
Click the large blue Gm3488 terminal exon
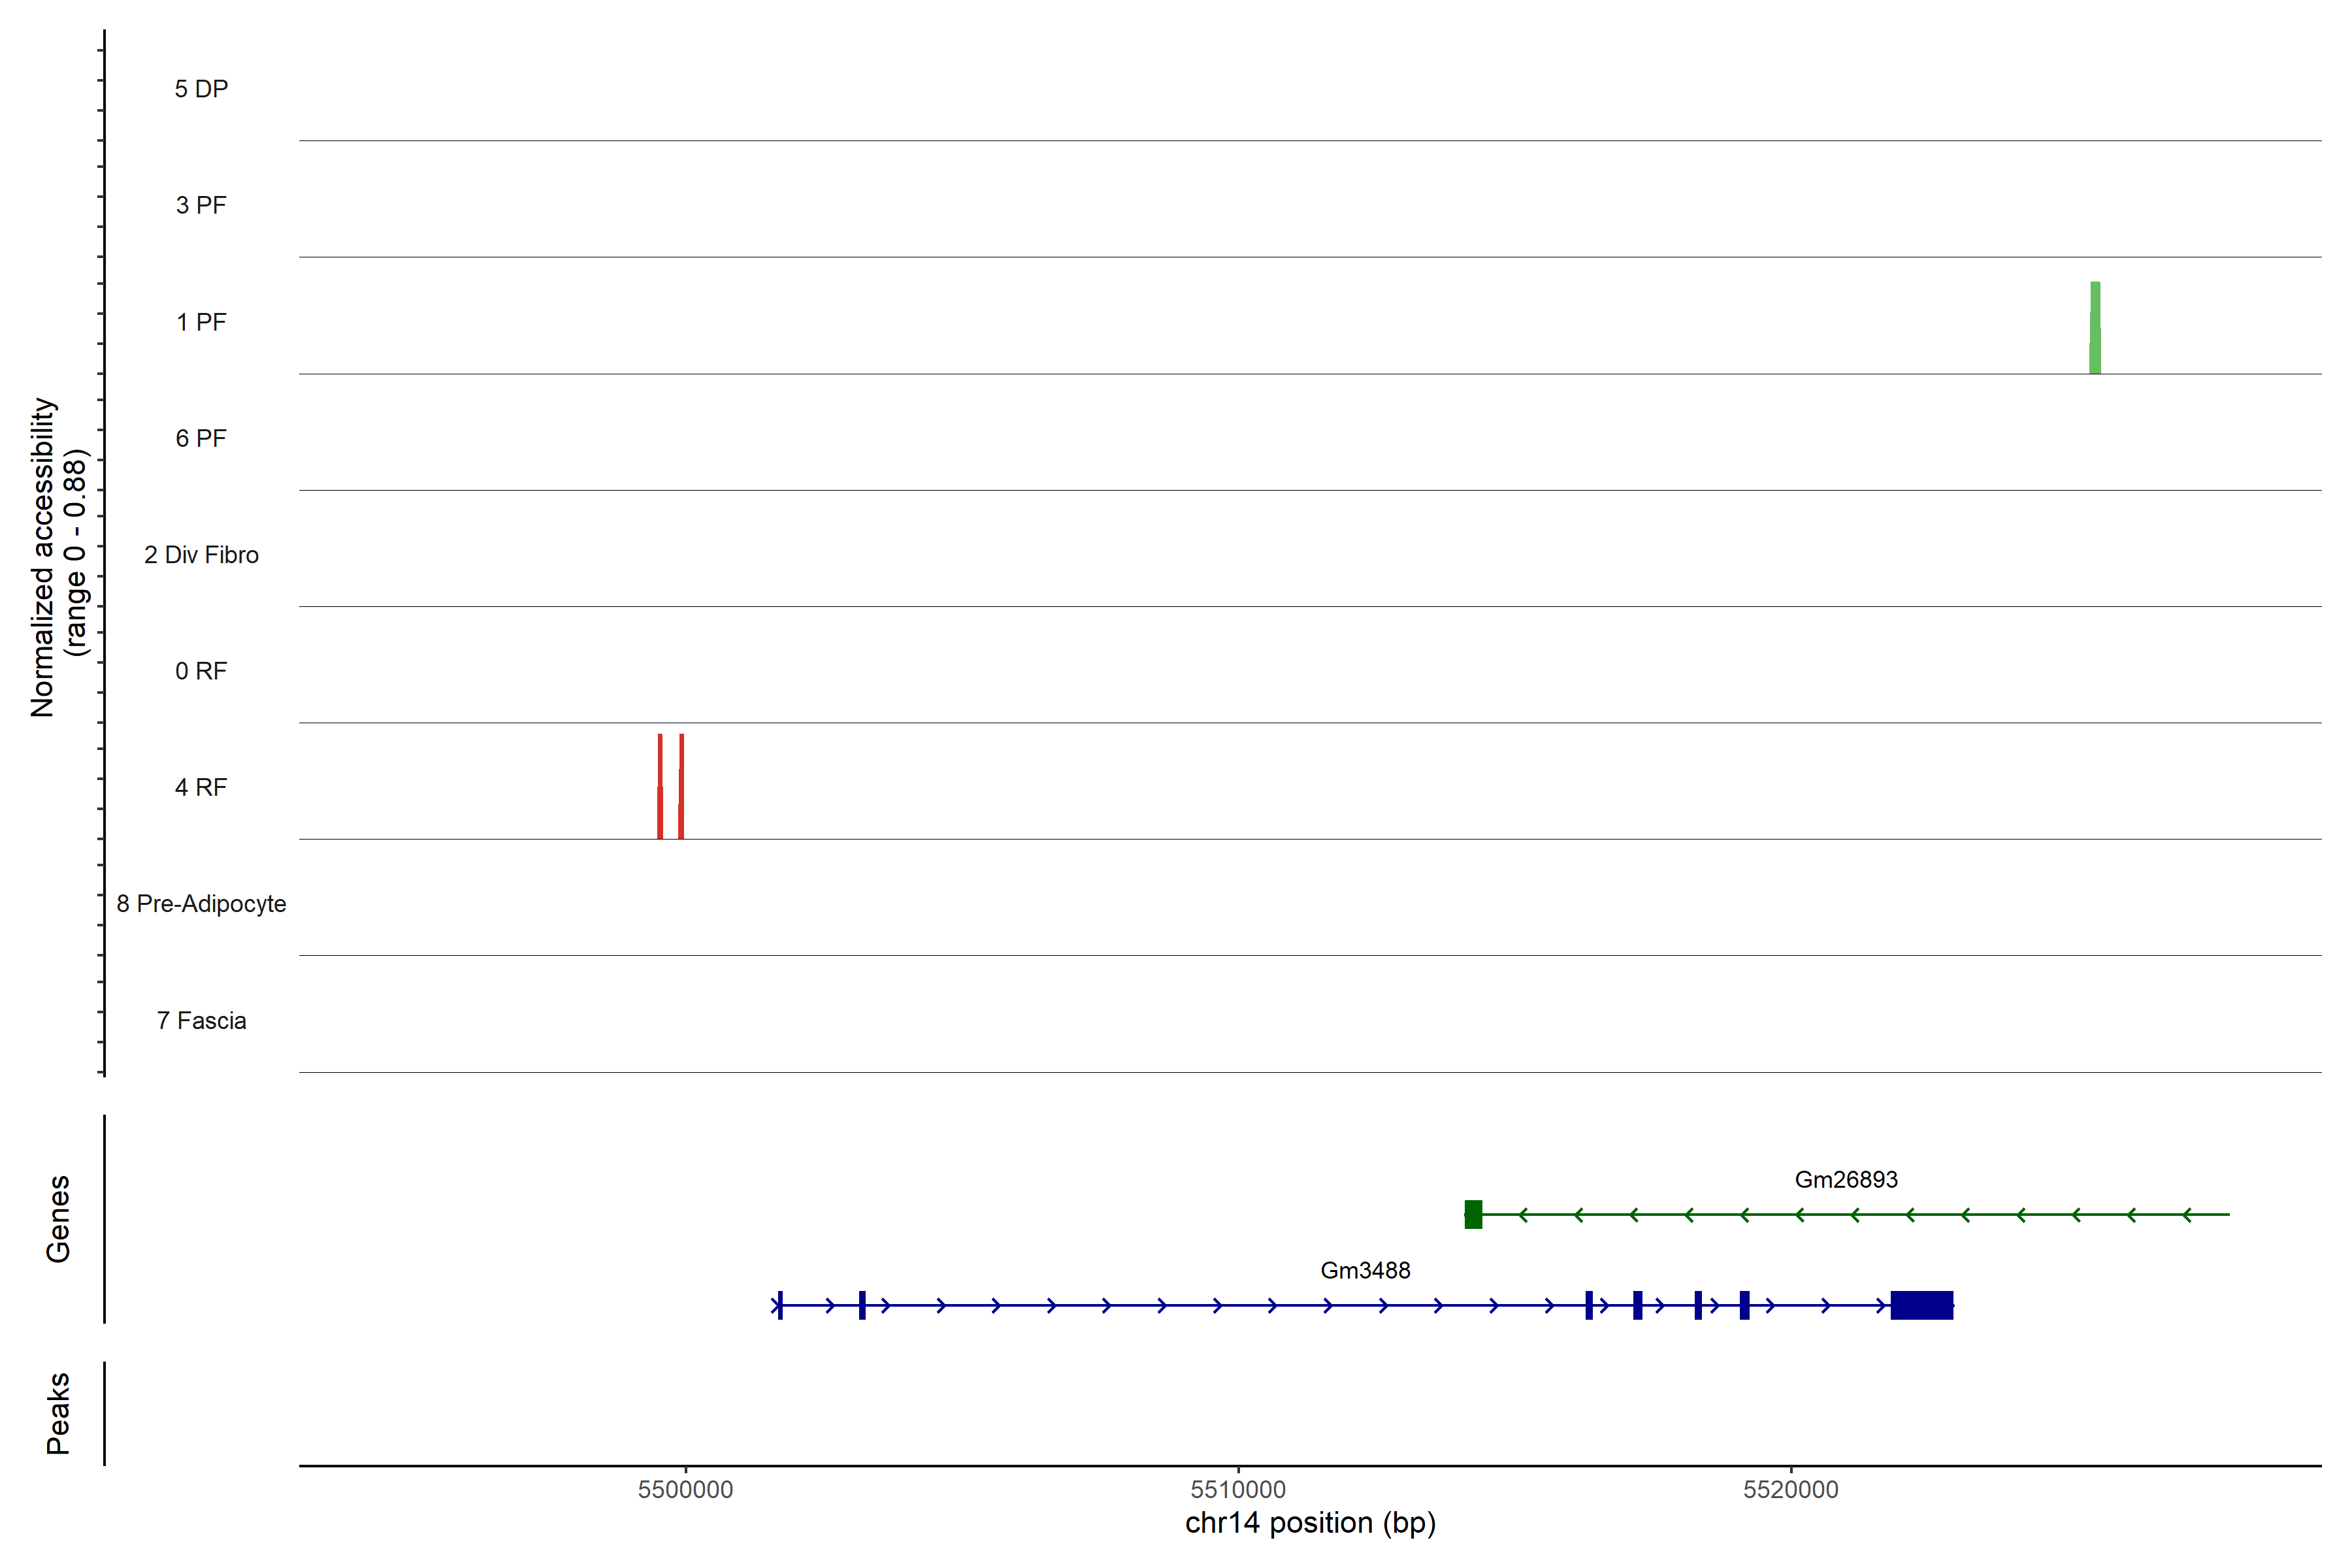(x=1921, y=1305)
